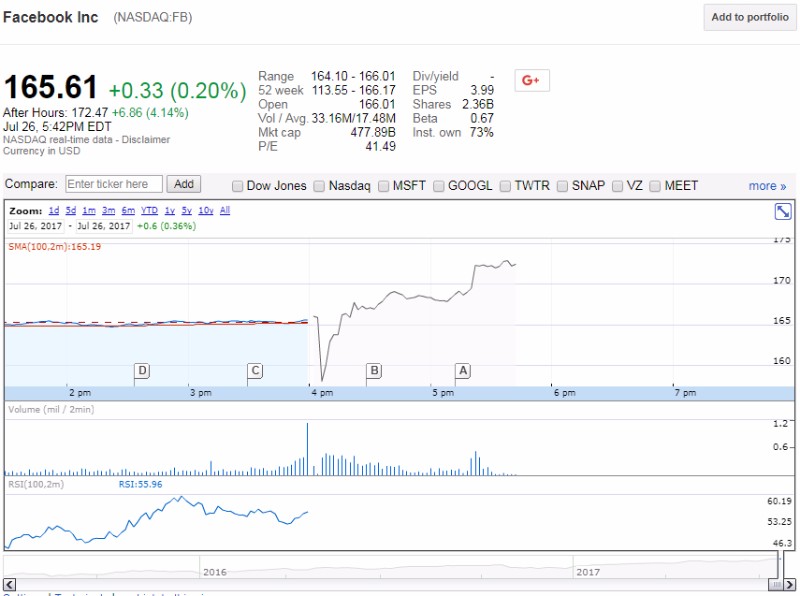Click the Add ticker button
The width and height of the screenshot is (800, 596).
tap(184, 184)
